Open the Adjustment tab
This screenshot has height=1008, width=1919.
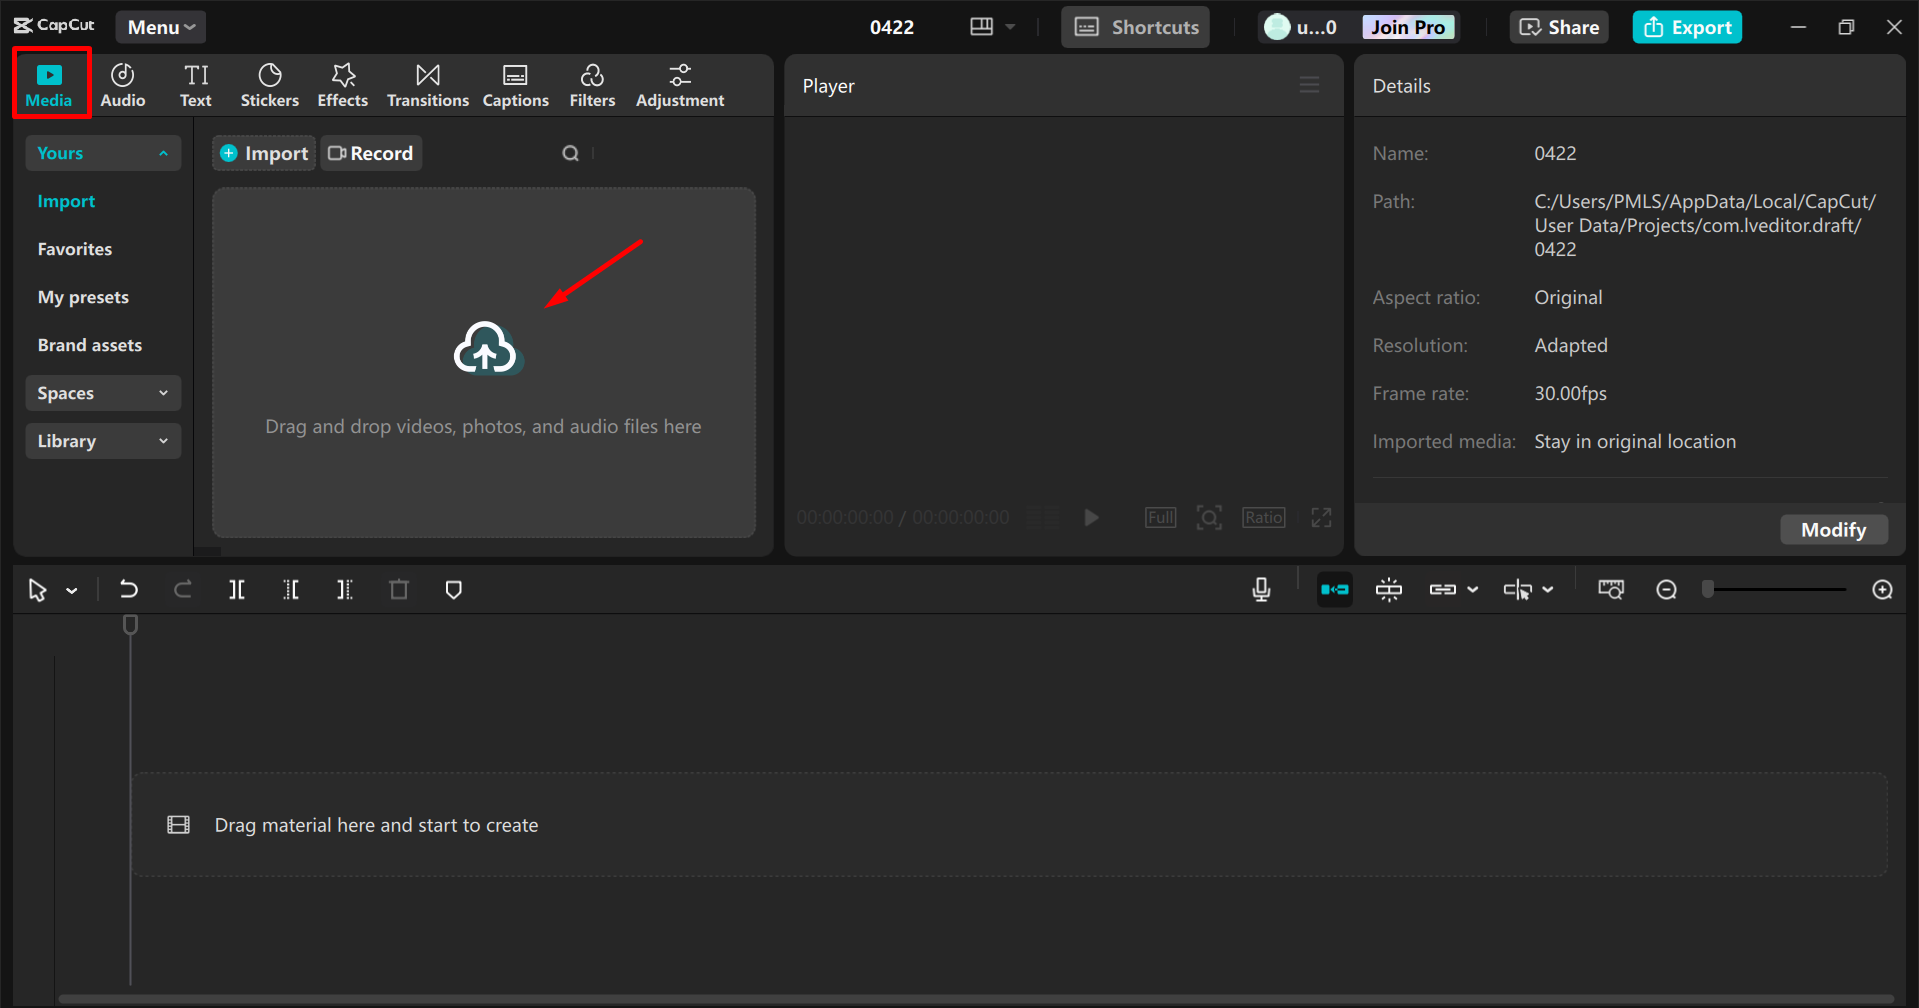coord(680,85)
